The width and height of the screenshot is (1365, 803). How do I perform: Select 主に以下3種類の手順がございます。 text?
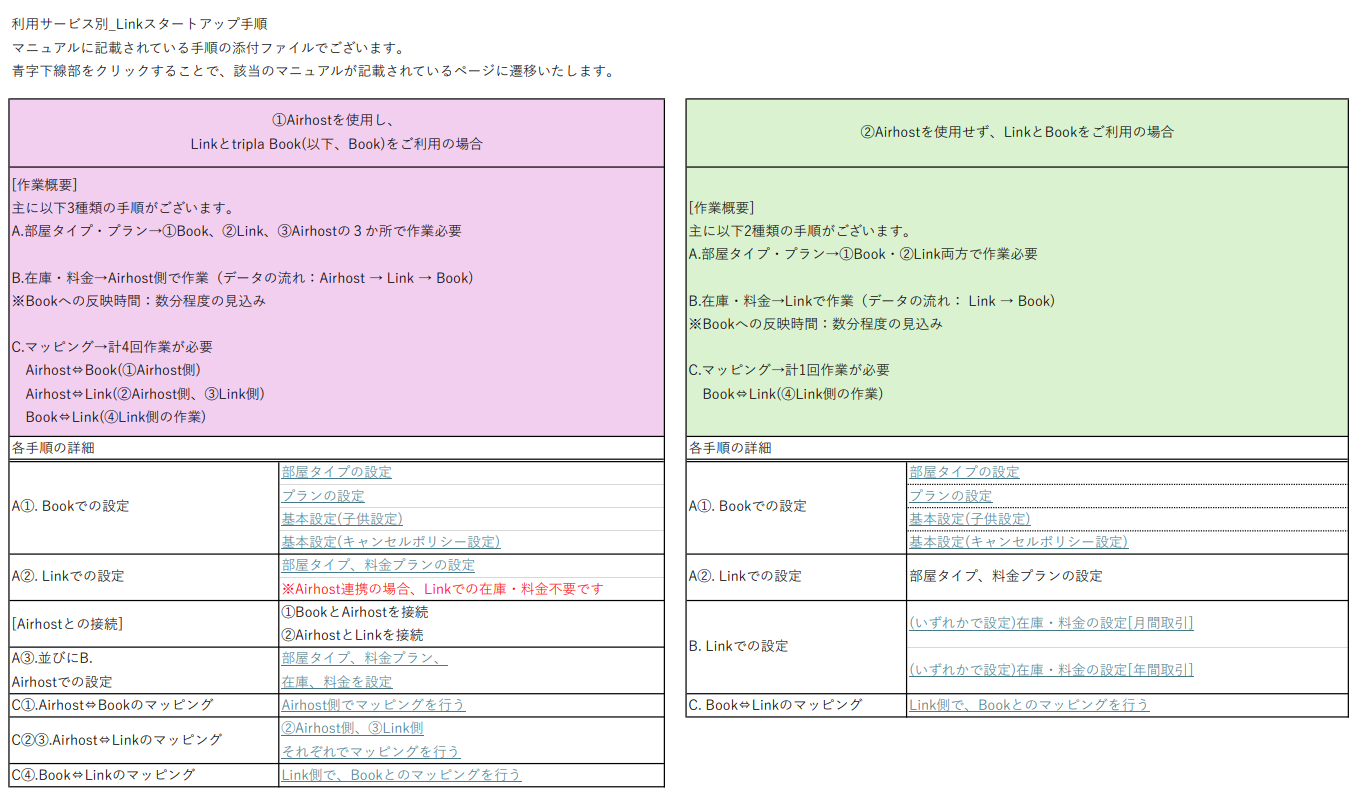coord(123,208)
